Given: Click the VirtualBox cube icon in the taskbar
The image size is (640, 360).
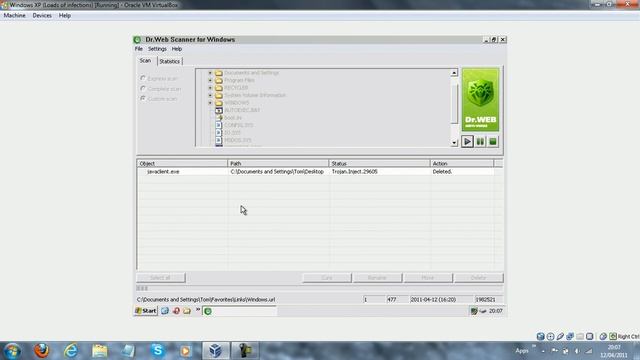Looking at the screenshot, I should pos(216,351).
